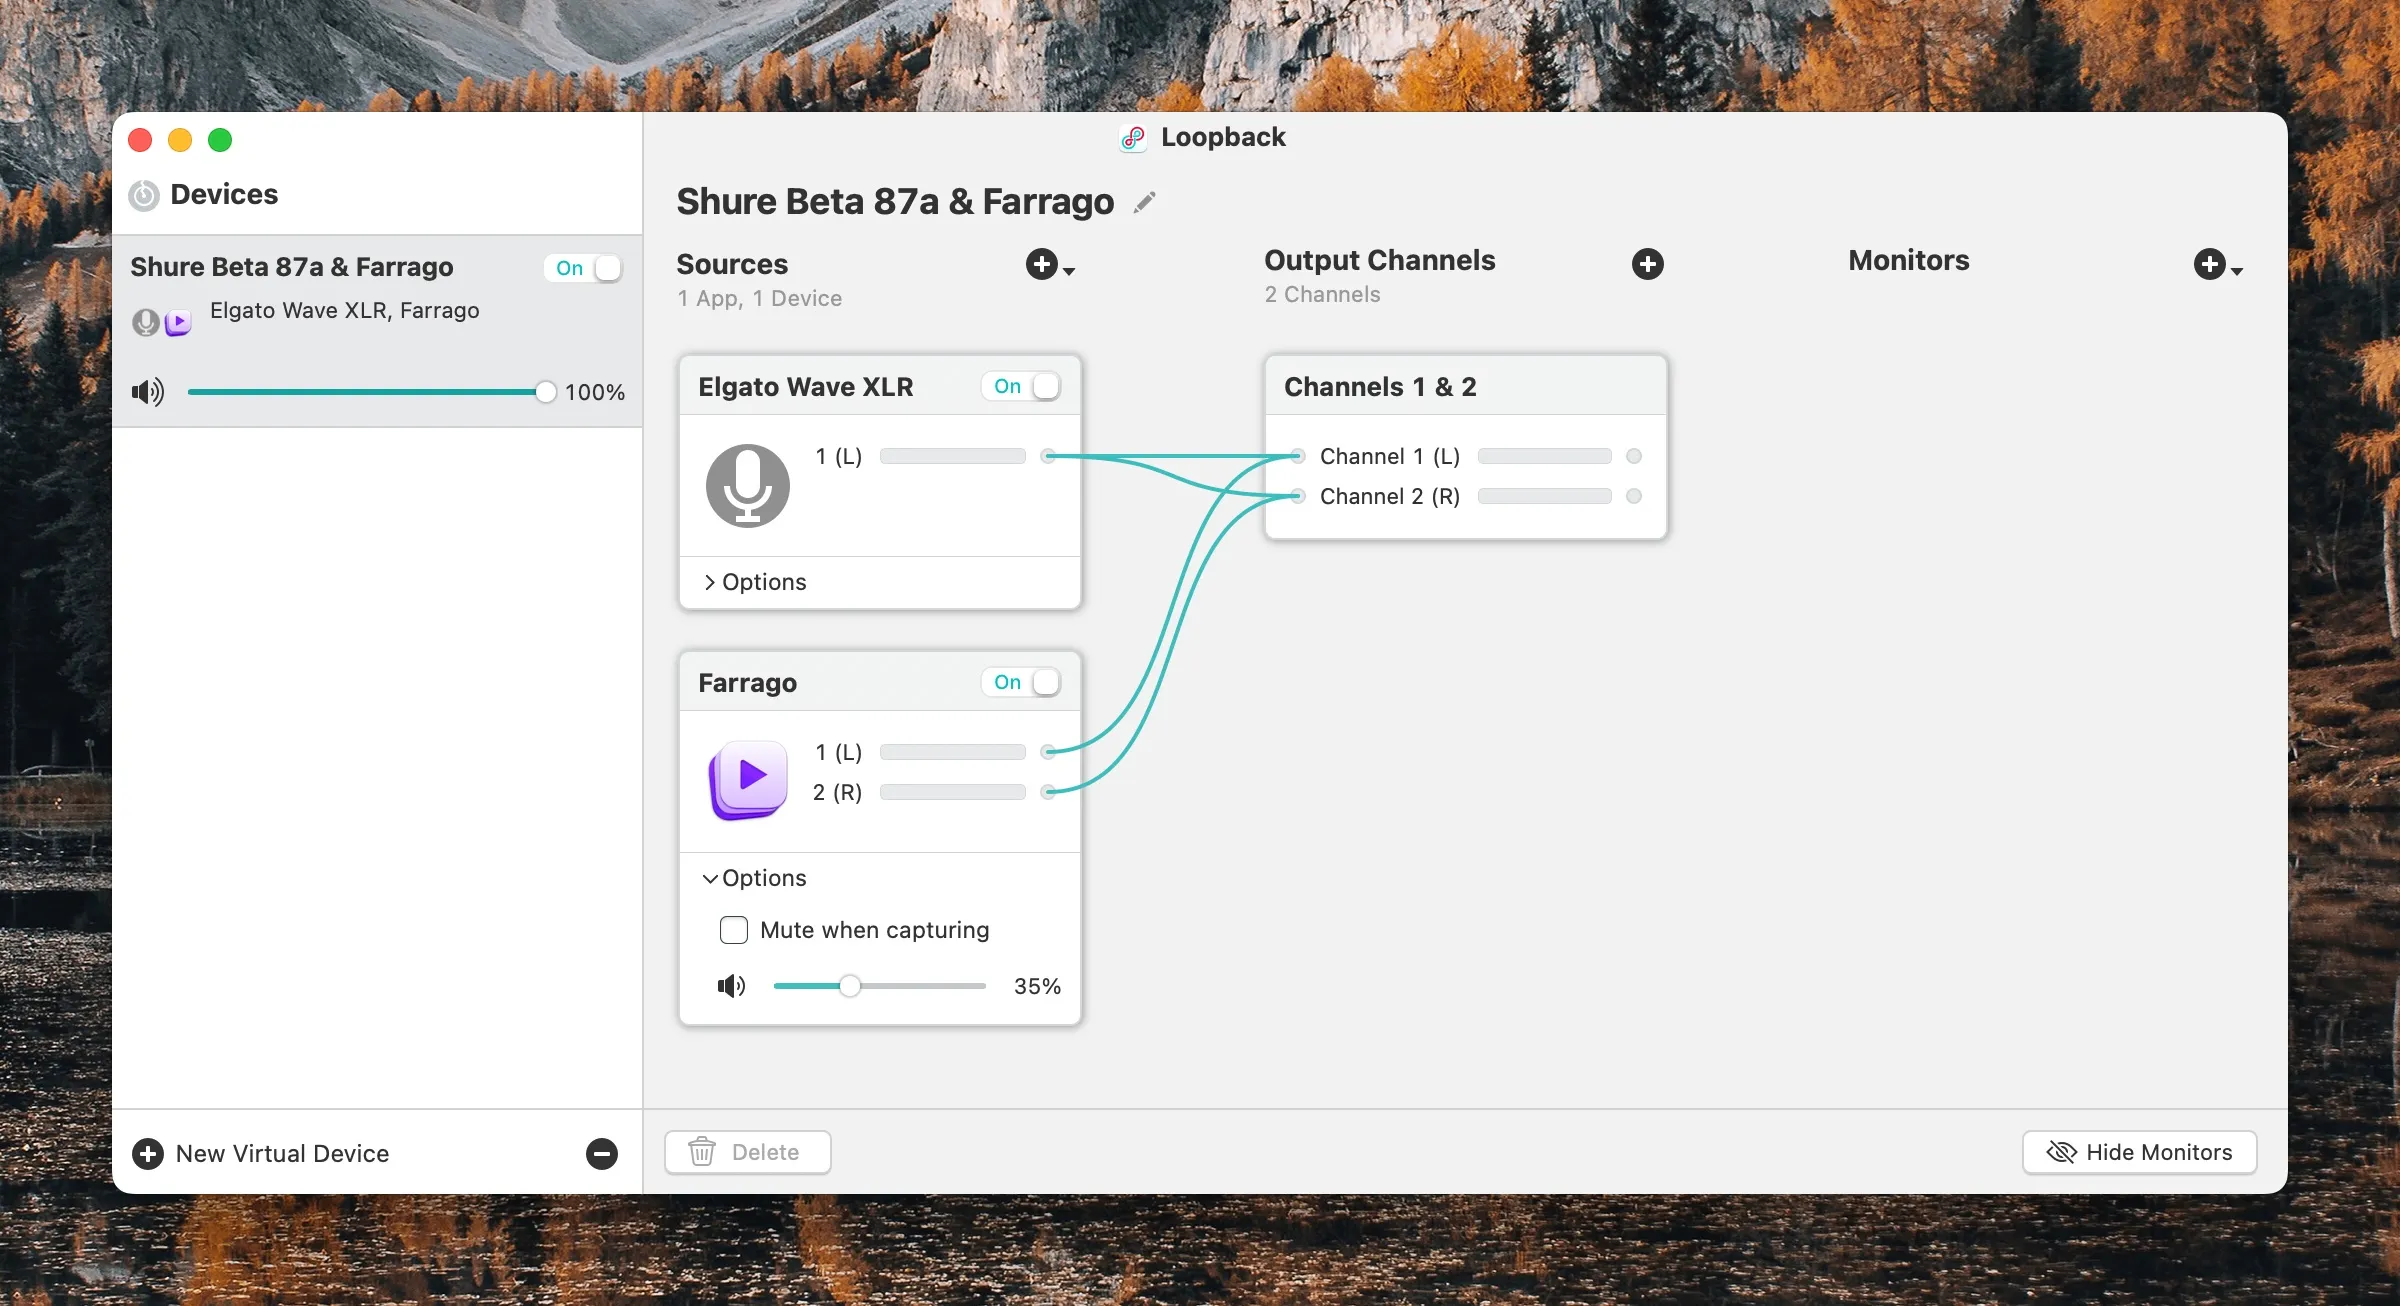This screenshot has height=1306, width=2400.
Task: Toggle the Elgato Wave XLR source off
Action: click(x=1021, y=387)
